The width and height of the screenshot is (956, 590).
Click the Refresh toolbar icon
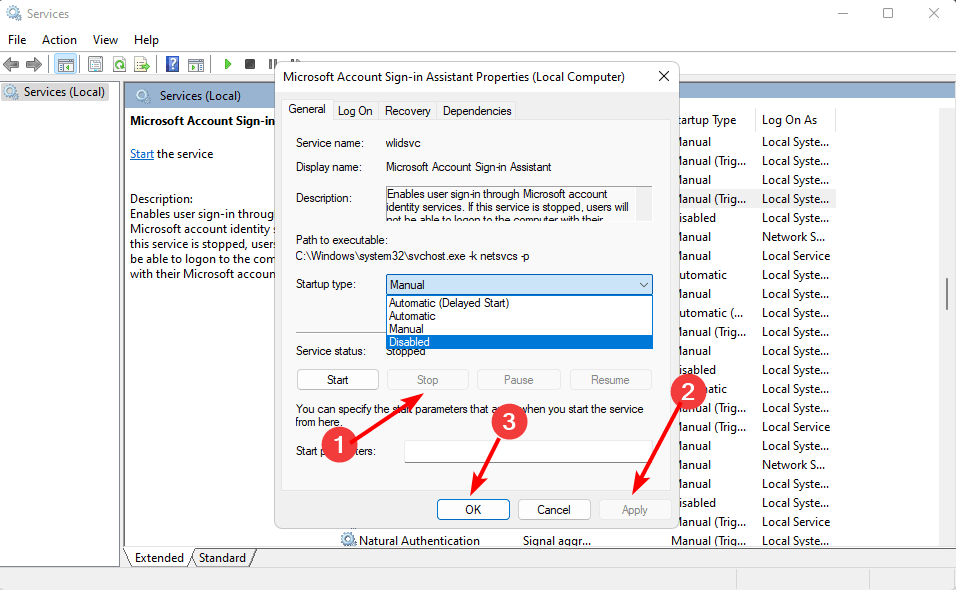118,64
